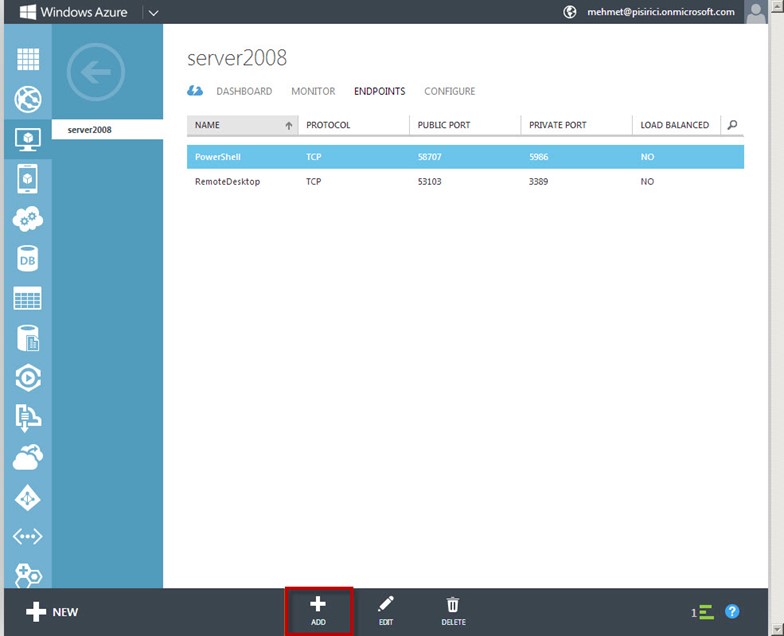The height and width of the screenshot is (636, 784).
Task: Click public port 58707
Action: (430, 156)
